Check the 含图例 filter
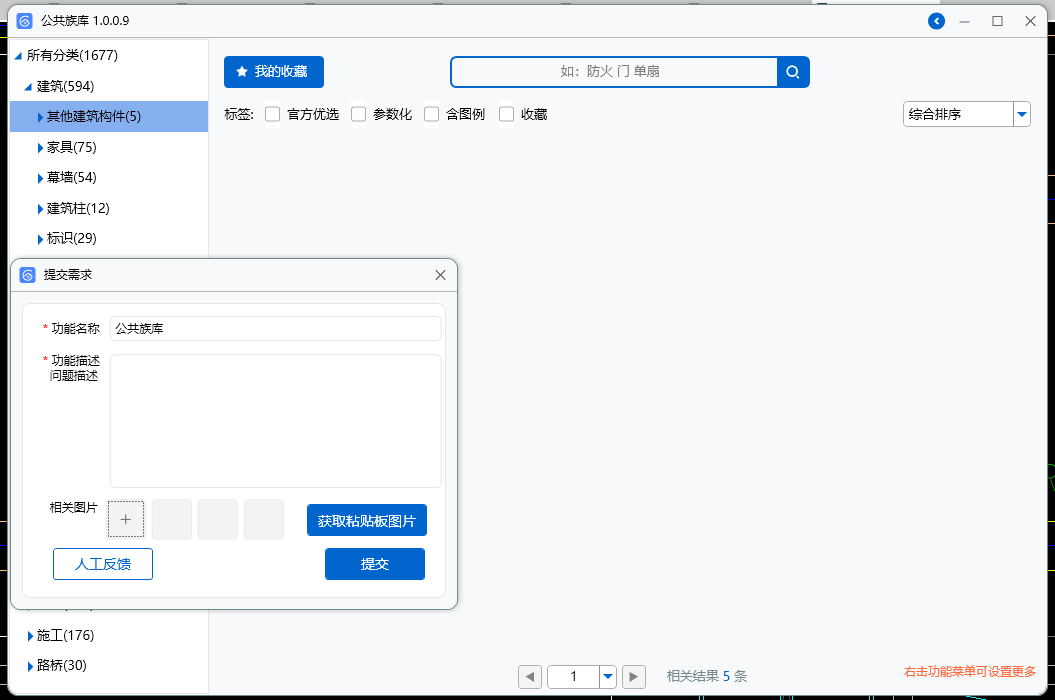This screenshot has width=1055, height=700. (432, 114)
